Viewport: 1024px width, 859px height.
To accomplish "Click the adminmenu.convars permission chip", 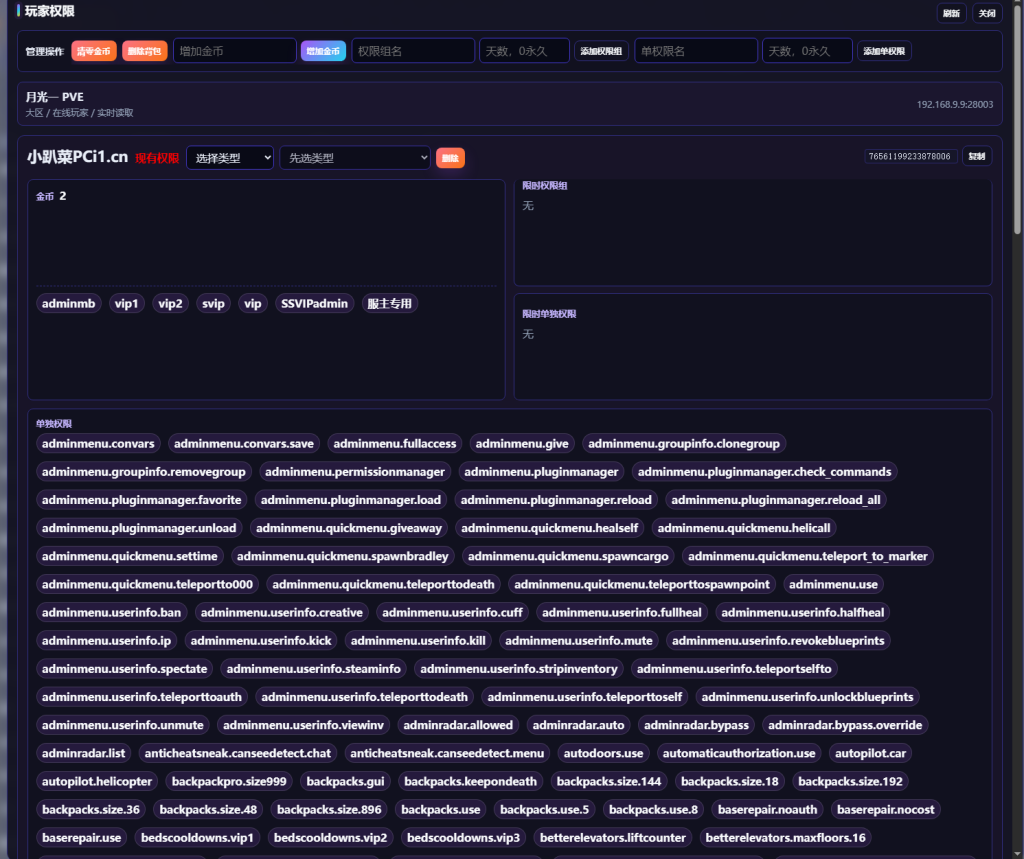I will 98,444.
